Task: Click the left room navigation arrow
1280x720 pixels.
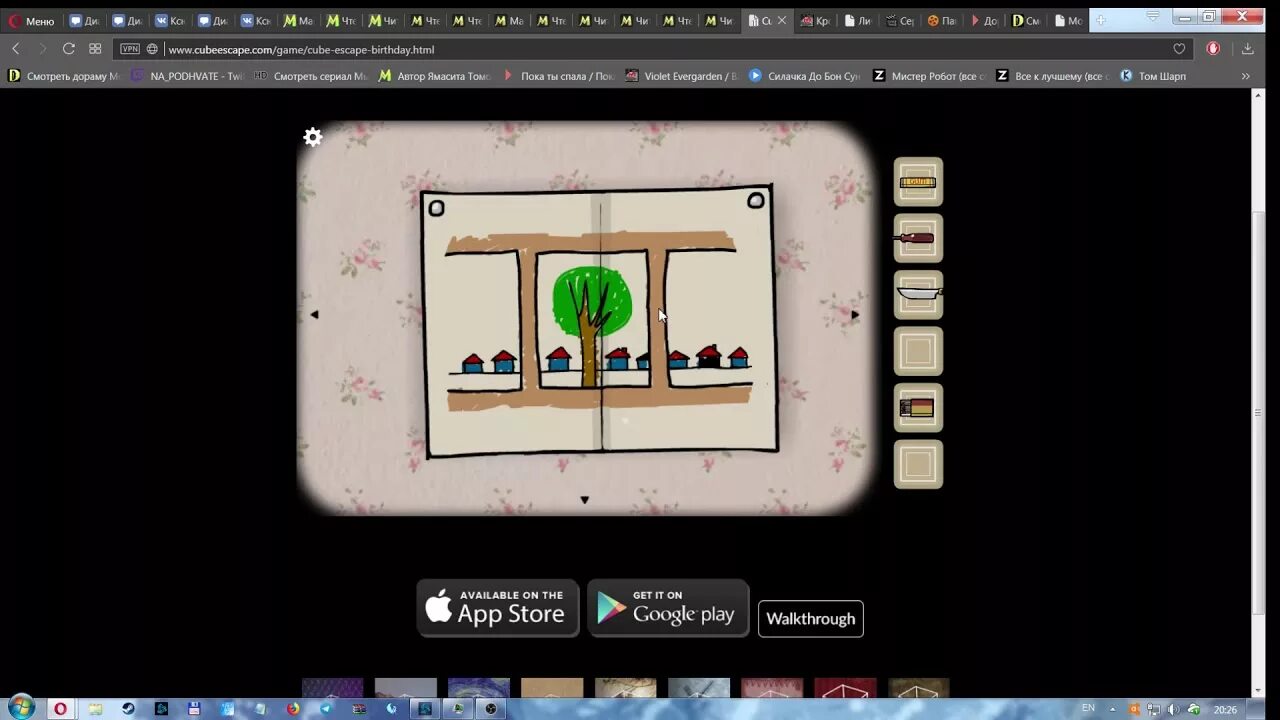Action: pos(314,314)
